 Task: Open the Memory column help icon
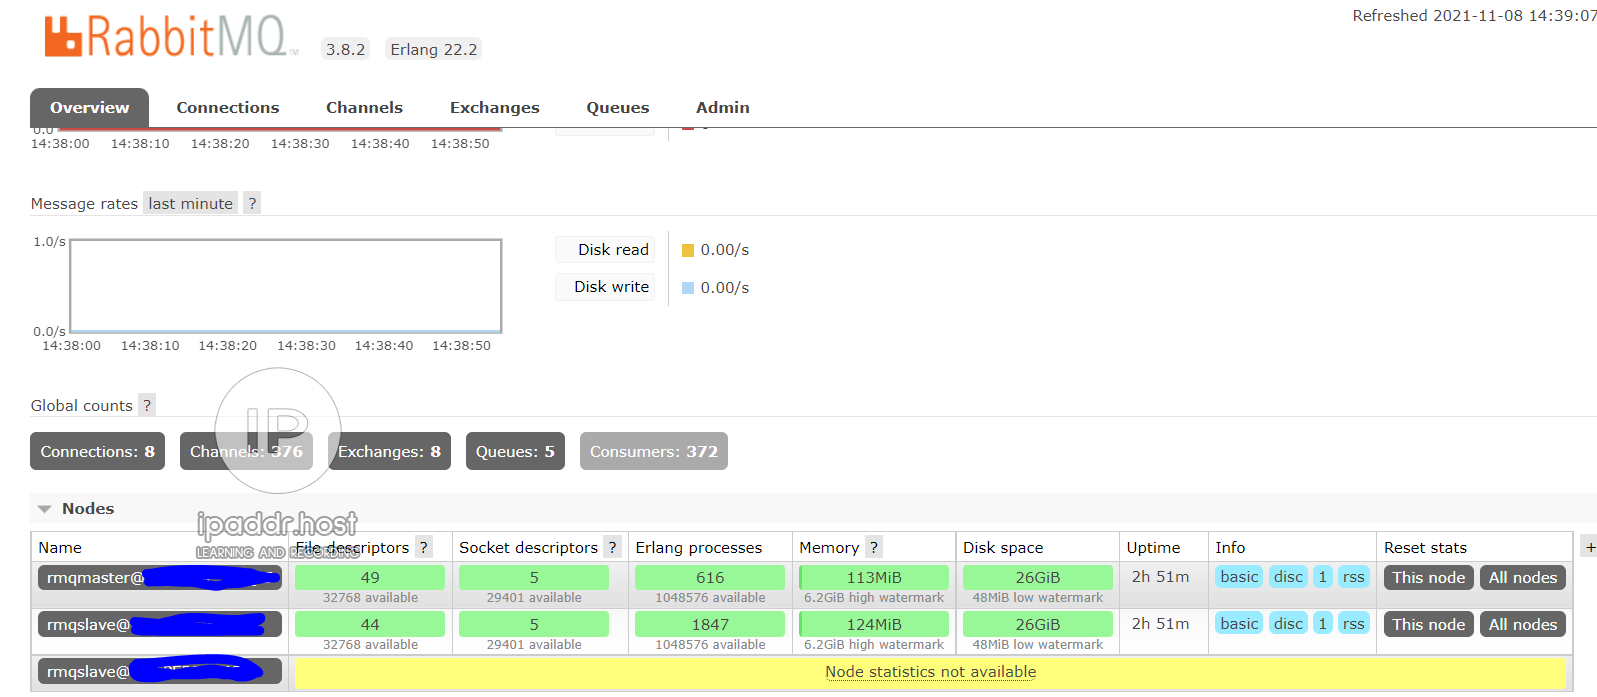pyautogui.click(x=874, y=547)
